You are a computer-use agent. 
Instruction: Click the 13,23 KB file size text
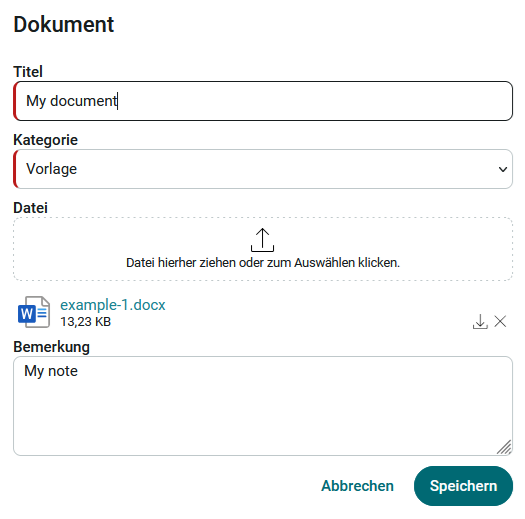(85, 322)
